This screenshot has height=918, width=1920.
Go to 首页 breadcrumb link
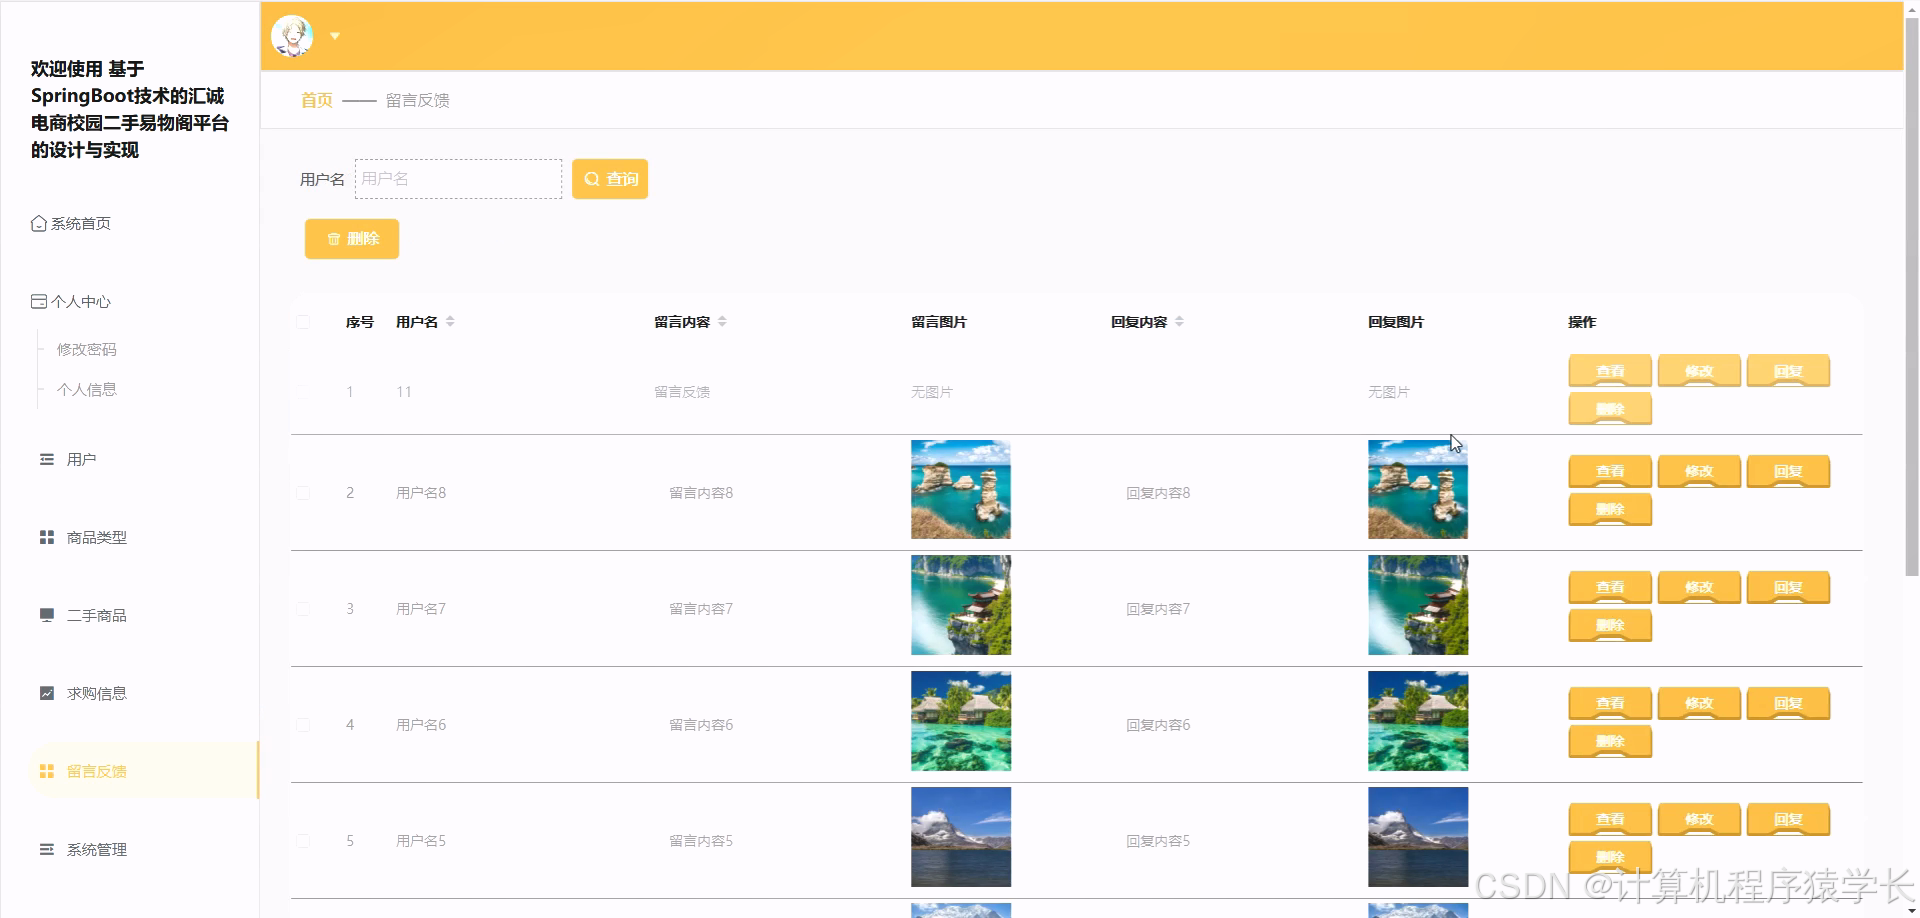pos(317,100)
